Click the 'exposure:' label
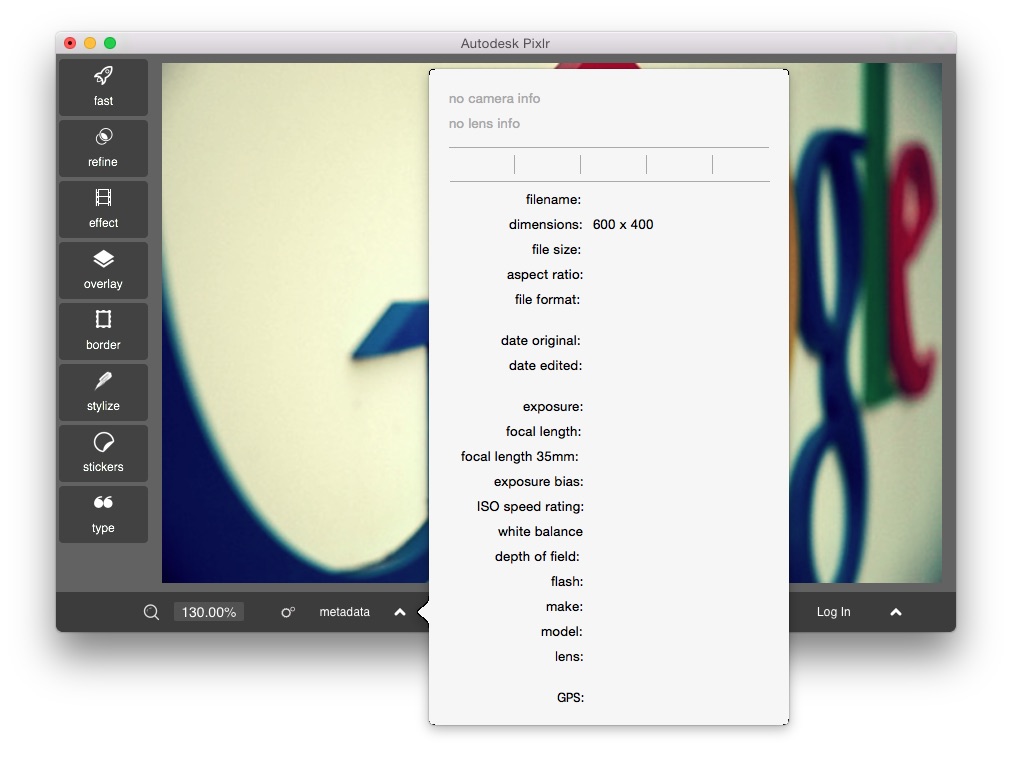Image resolution: width=1012 pixels, height=759 pixels. pyautogui.click(x=553, y=407)
